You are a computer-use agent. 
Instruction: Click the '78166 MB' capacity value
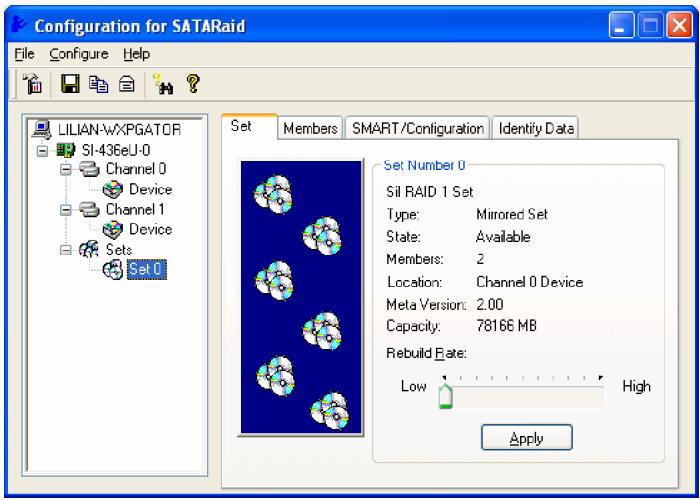click(506, 326)
